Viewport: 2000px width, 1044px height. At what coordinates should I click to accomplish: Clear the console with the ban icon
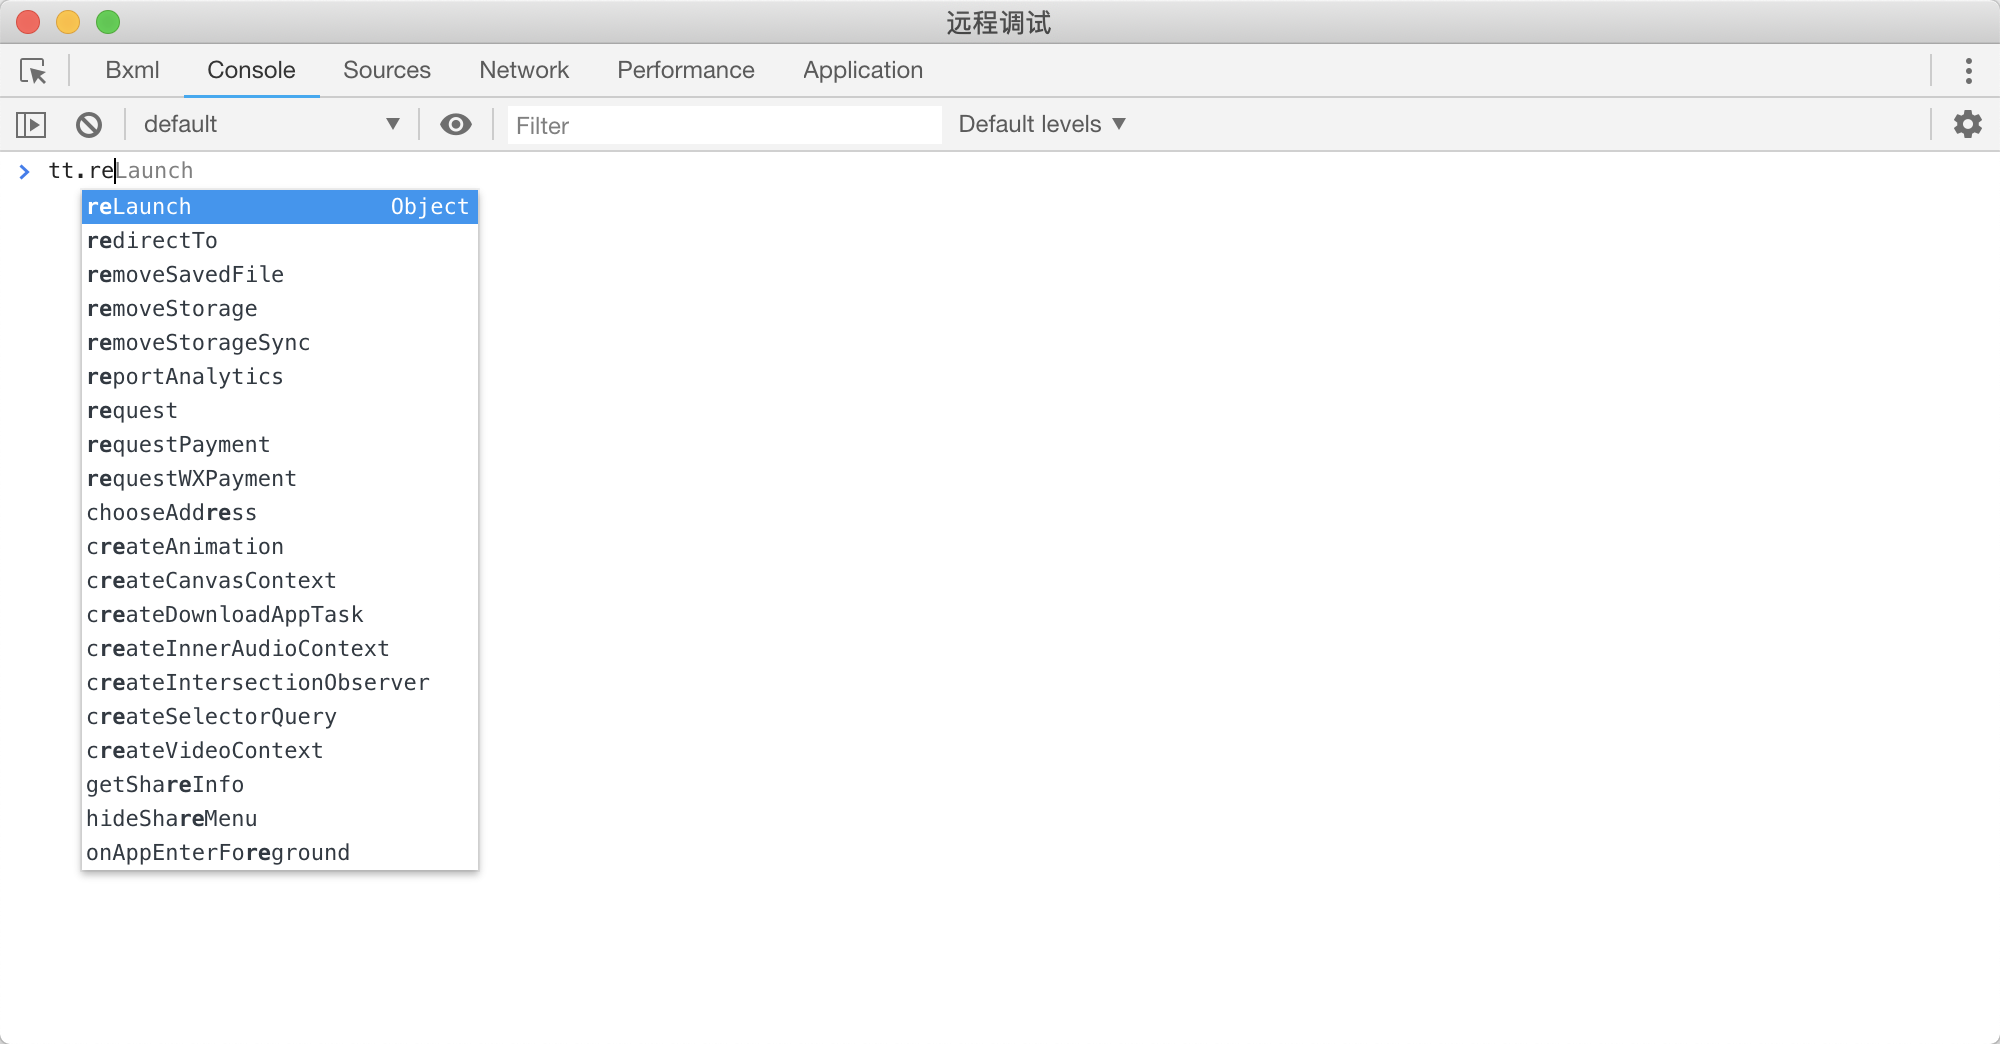(x=89, y=125)
